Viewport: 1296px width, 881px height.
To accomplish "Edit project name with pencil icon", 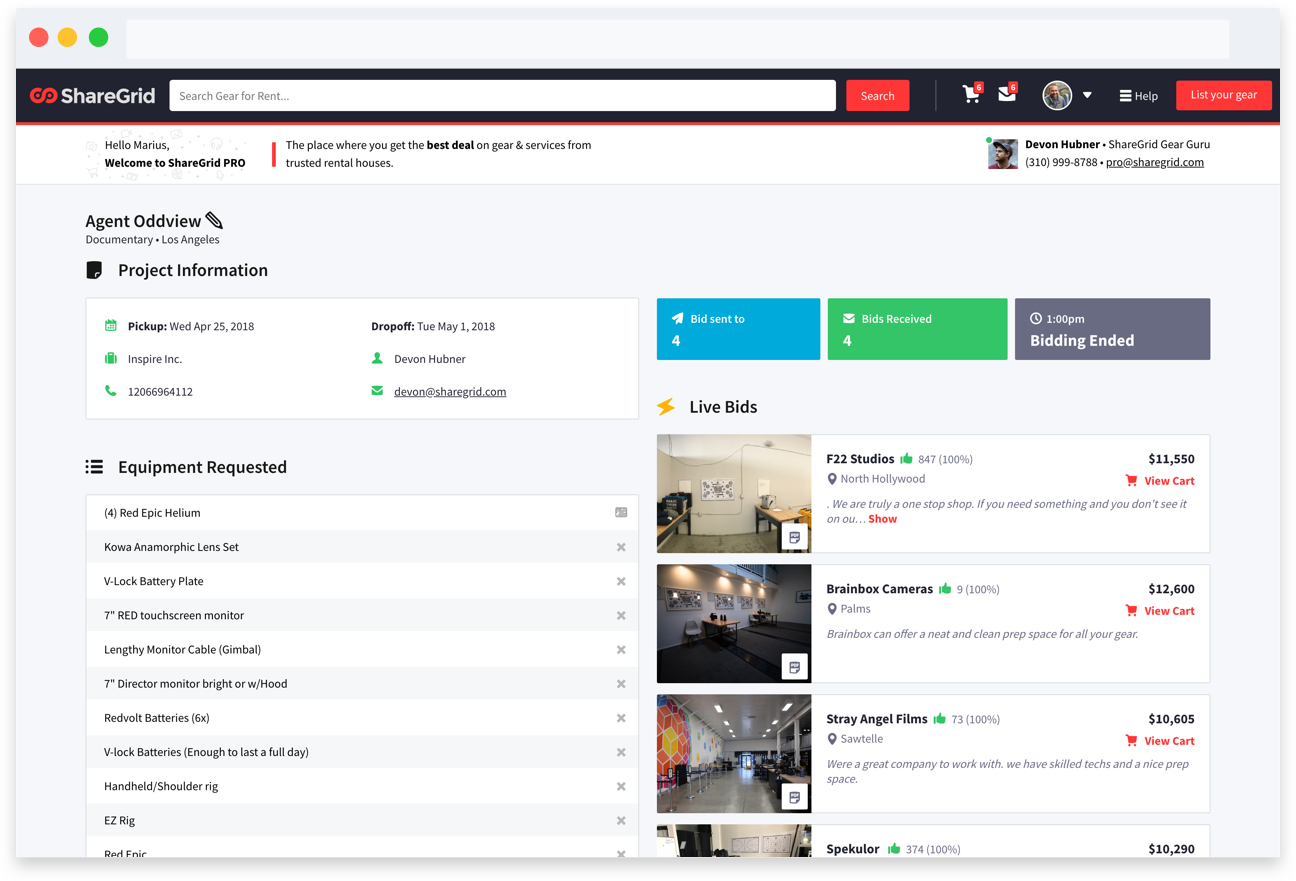I will pos(214,220).
